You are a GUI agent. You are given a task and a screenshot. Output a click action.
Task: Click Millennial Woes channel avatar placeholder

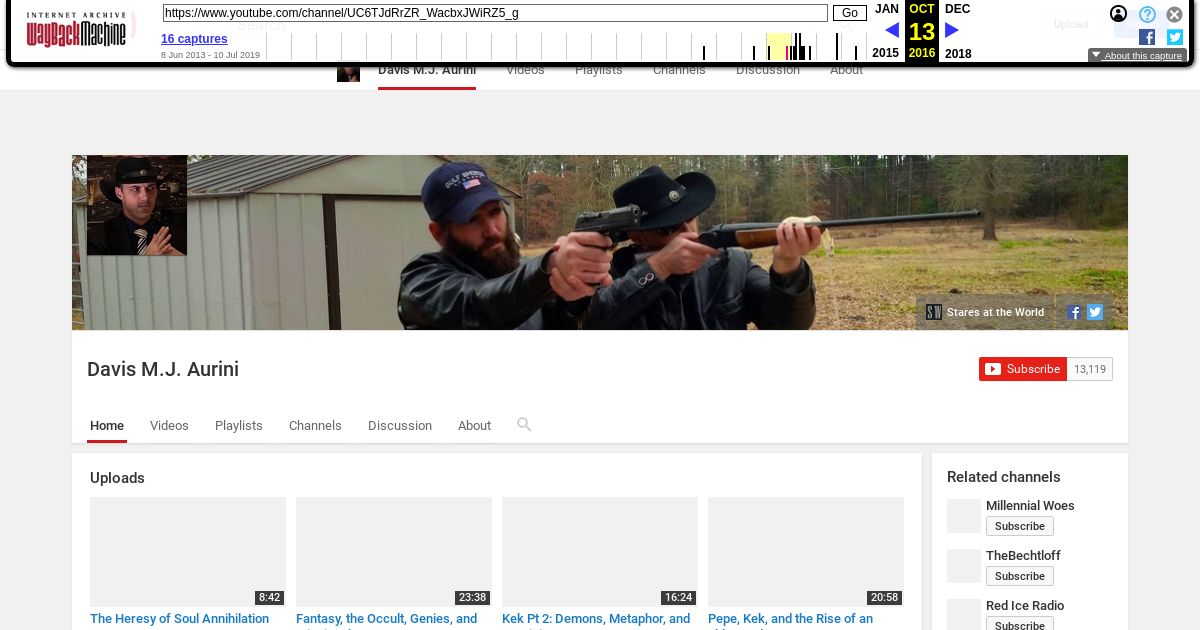click(964, 516)
